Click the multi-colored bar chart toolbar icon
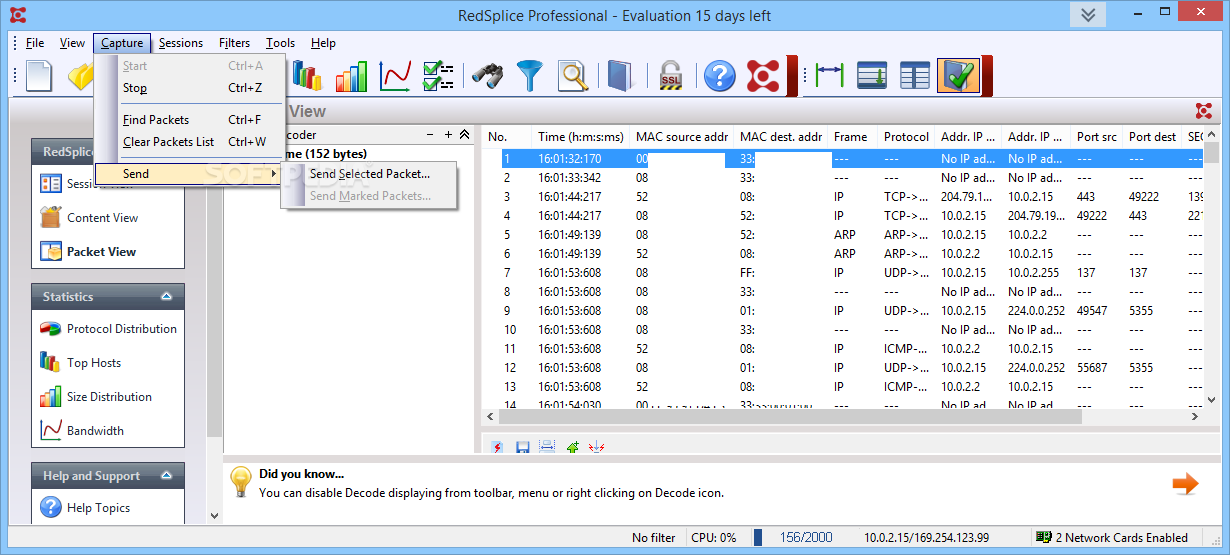 [305, 76]
